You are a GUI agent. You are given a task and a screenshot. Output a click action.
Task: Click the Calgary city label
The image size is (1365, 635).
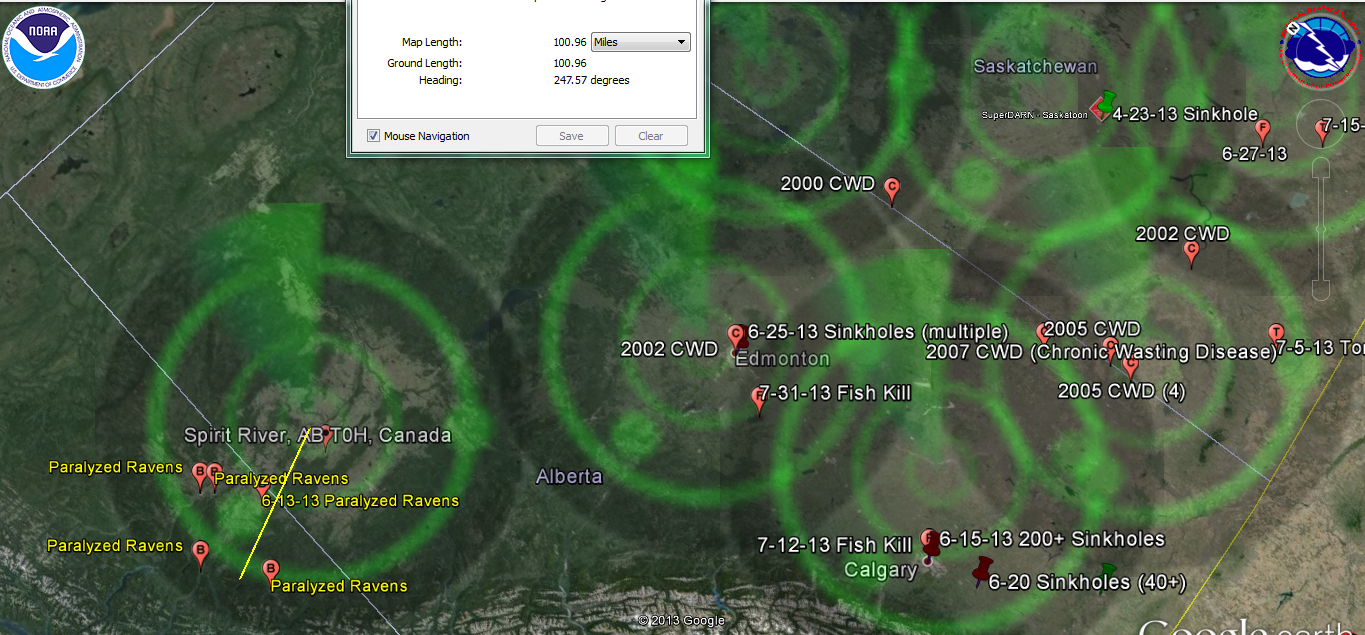[880, 570]
